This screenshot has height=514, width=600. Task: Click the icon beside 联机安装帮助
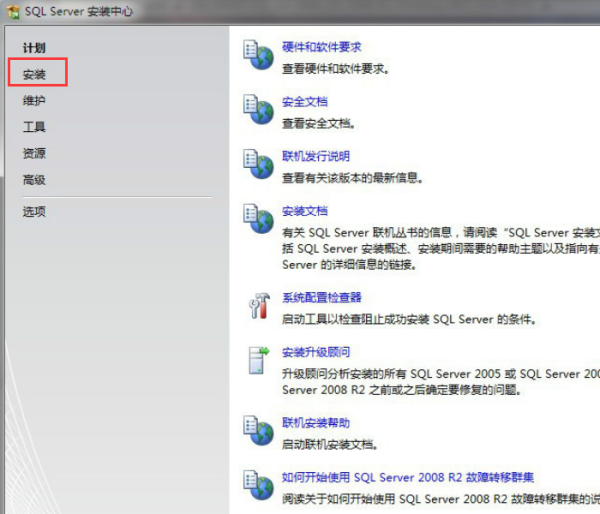coord(259,431)
